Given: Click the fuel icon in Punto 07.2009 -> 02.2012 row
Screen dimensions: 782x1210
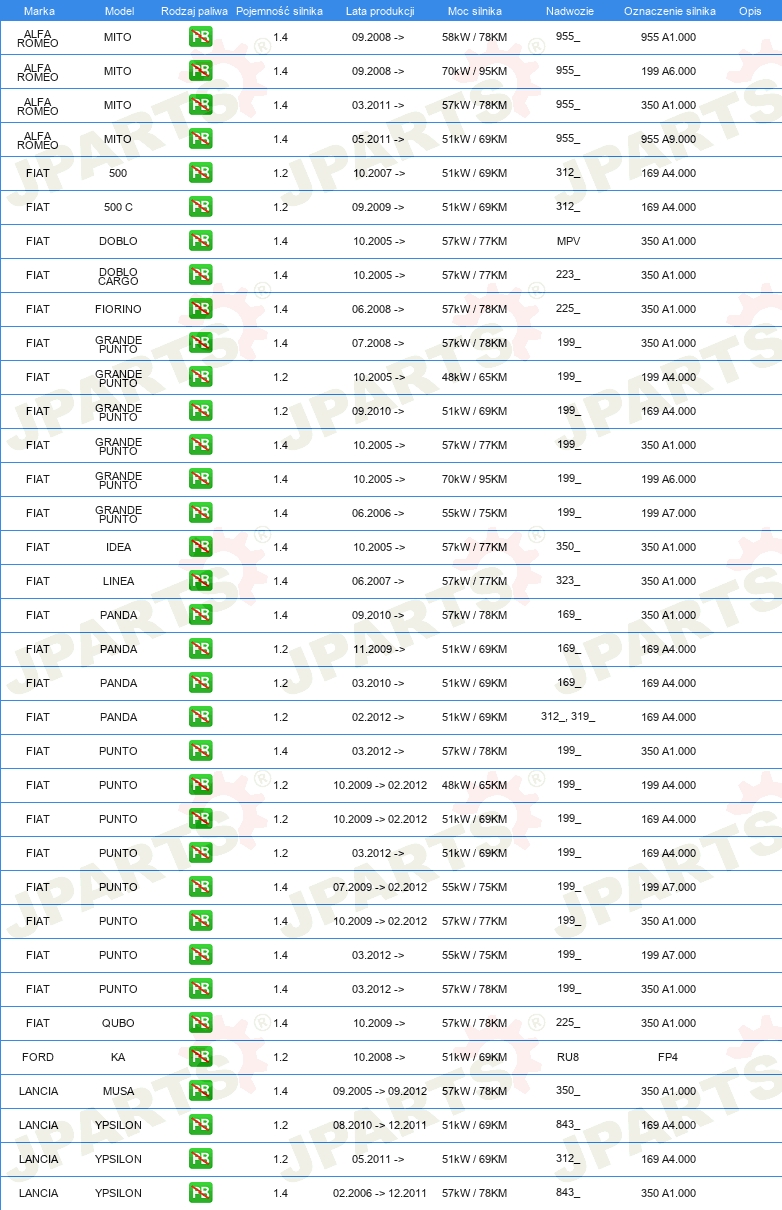Looking at the screenshot, I should (200, 887).
